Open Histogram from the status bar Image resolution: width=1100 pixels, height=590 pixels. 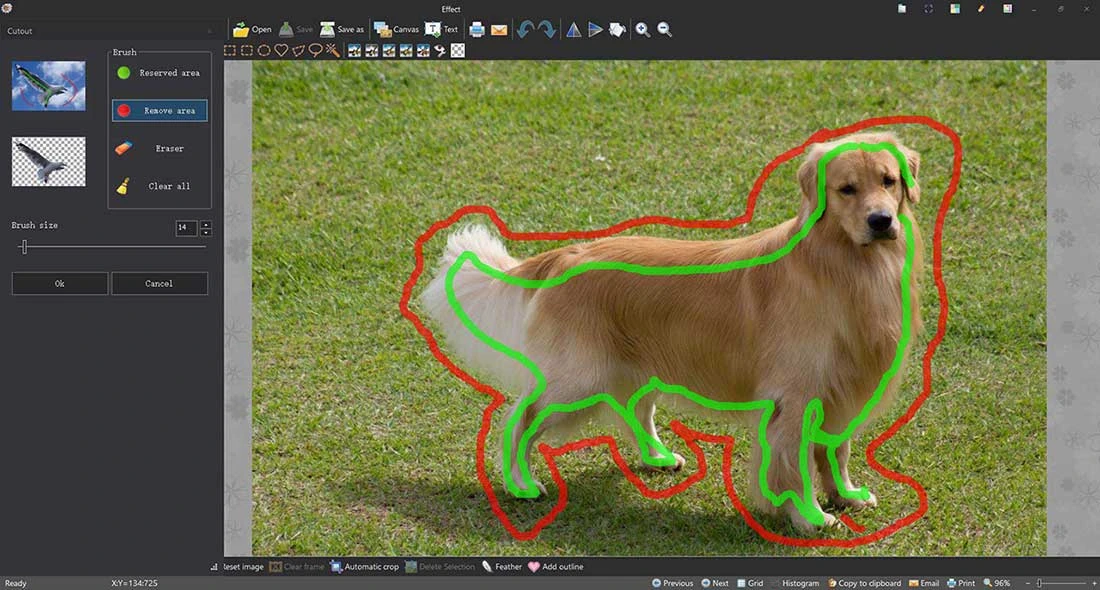pyautogui.click(x=793, y=583)
